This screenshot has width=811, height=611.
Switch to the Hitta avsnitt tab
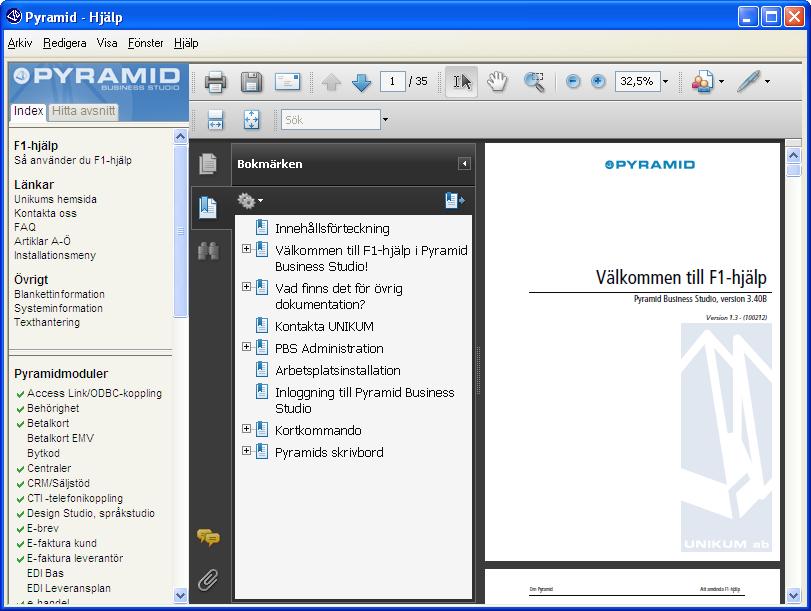(83, 111)
